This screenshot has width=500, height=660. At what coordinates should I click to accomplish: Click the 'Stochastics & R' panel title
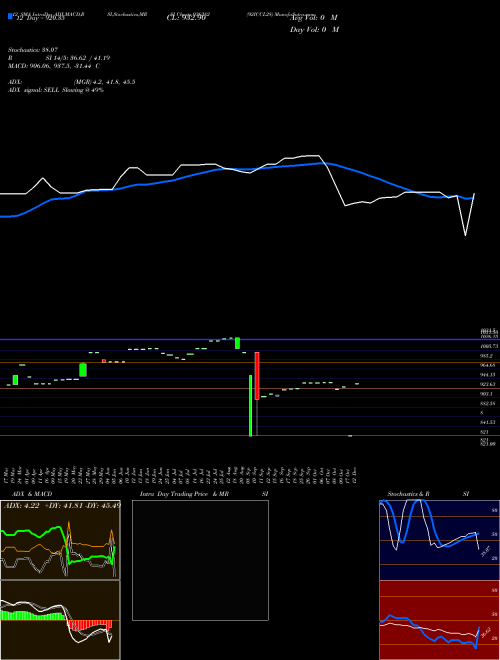tap(409, 494)
